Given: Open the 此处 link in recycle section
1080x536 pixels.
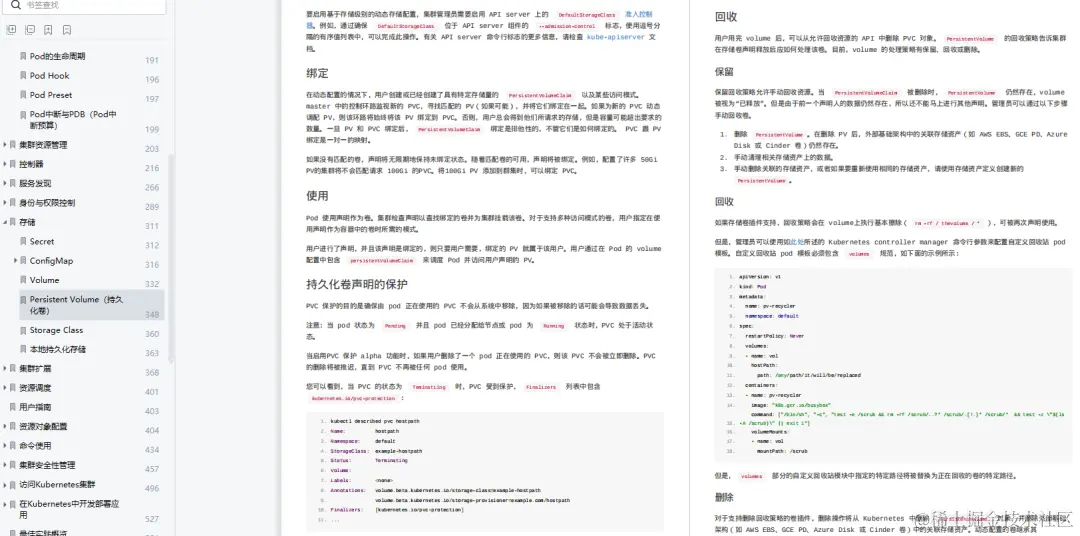Looking at the screenshot, I should pyautogui.click(x=796, y=243).
